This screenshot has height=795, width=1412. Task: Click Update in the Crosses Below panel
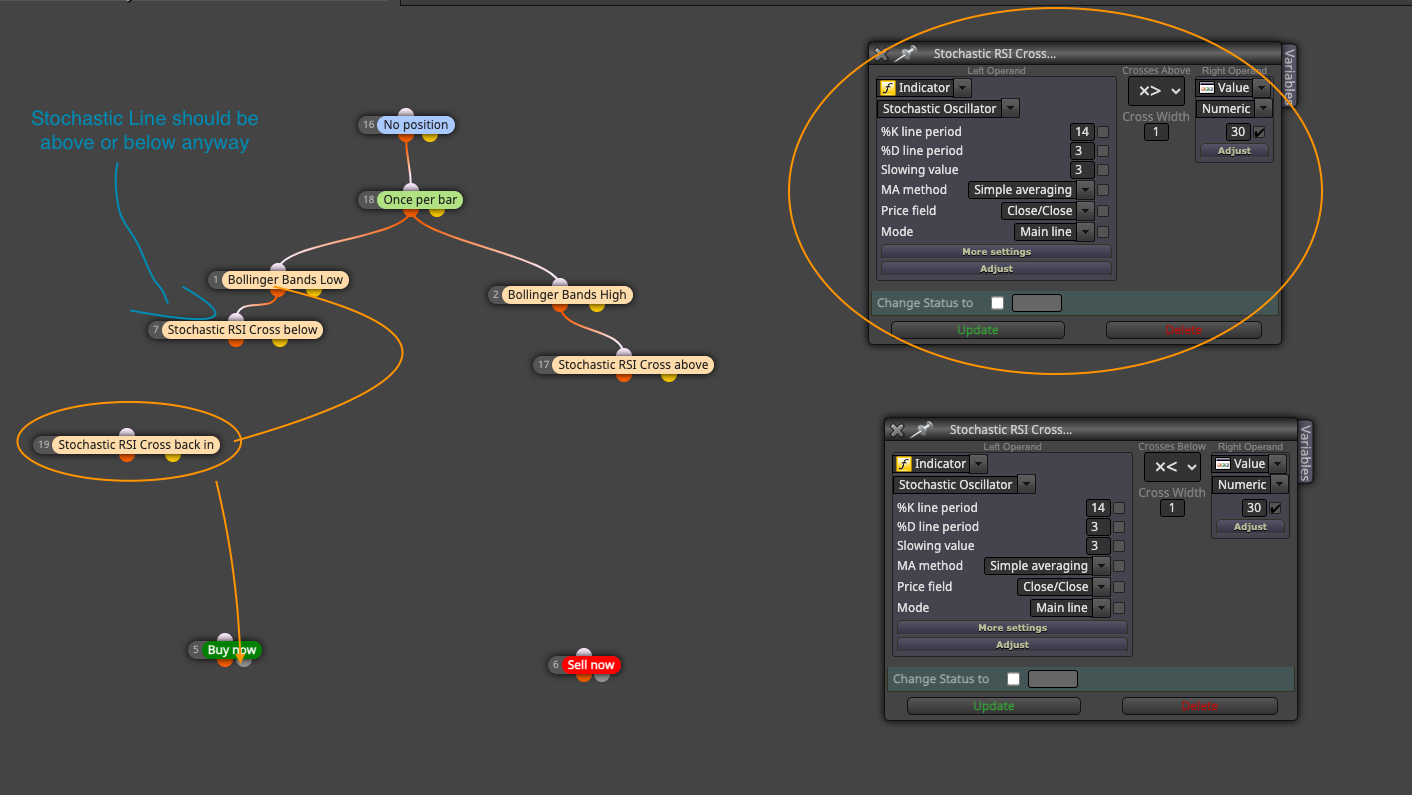tap(994, 706)
